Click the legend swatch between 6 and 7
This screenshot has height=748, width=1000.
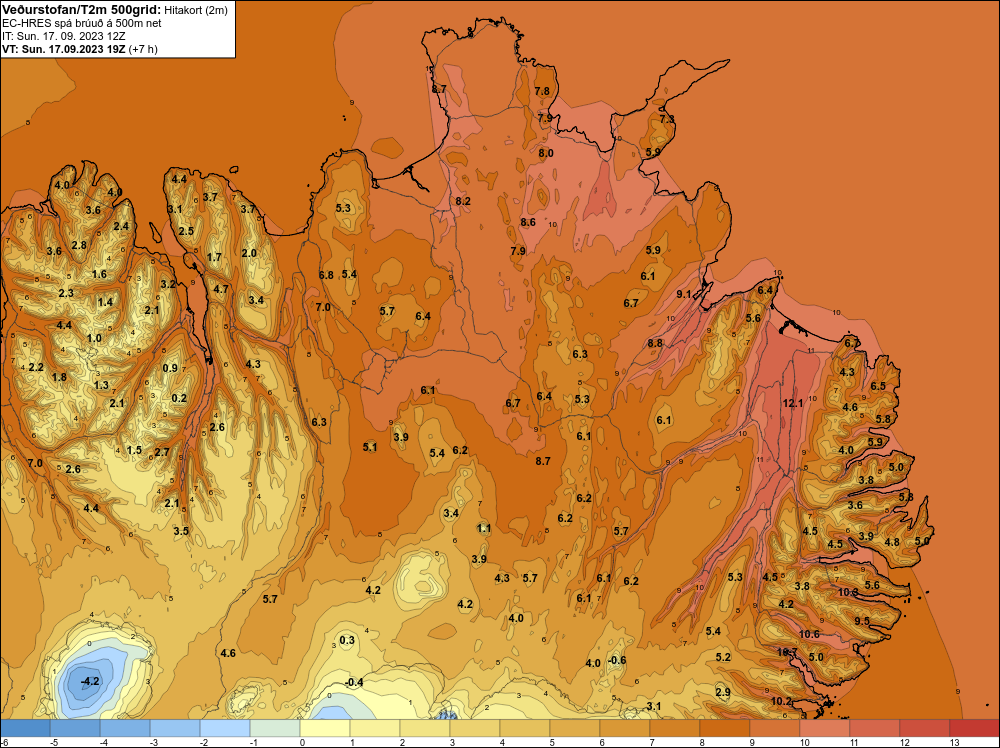click(x=624, y=728)
